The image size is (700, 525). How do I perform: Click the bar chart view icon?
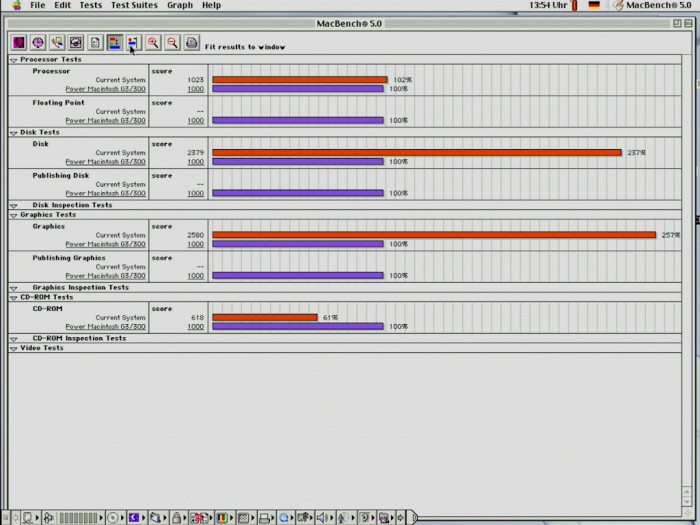point(114,43)
